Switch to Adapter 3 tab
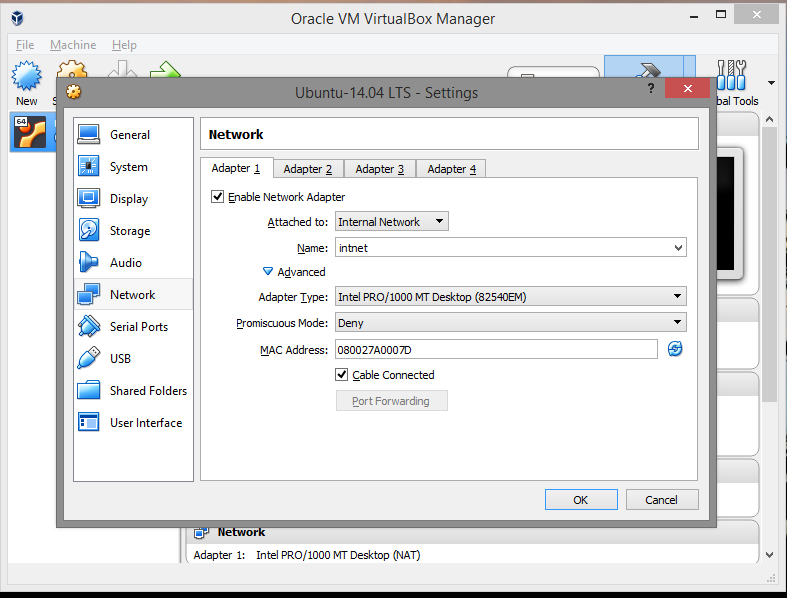The image size is (787, 598). pyautogui.click(x=379, y=169)
